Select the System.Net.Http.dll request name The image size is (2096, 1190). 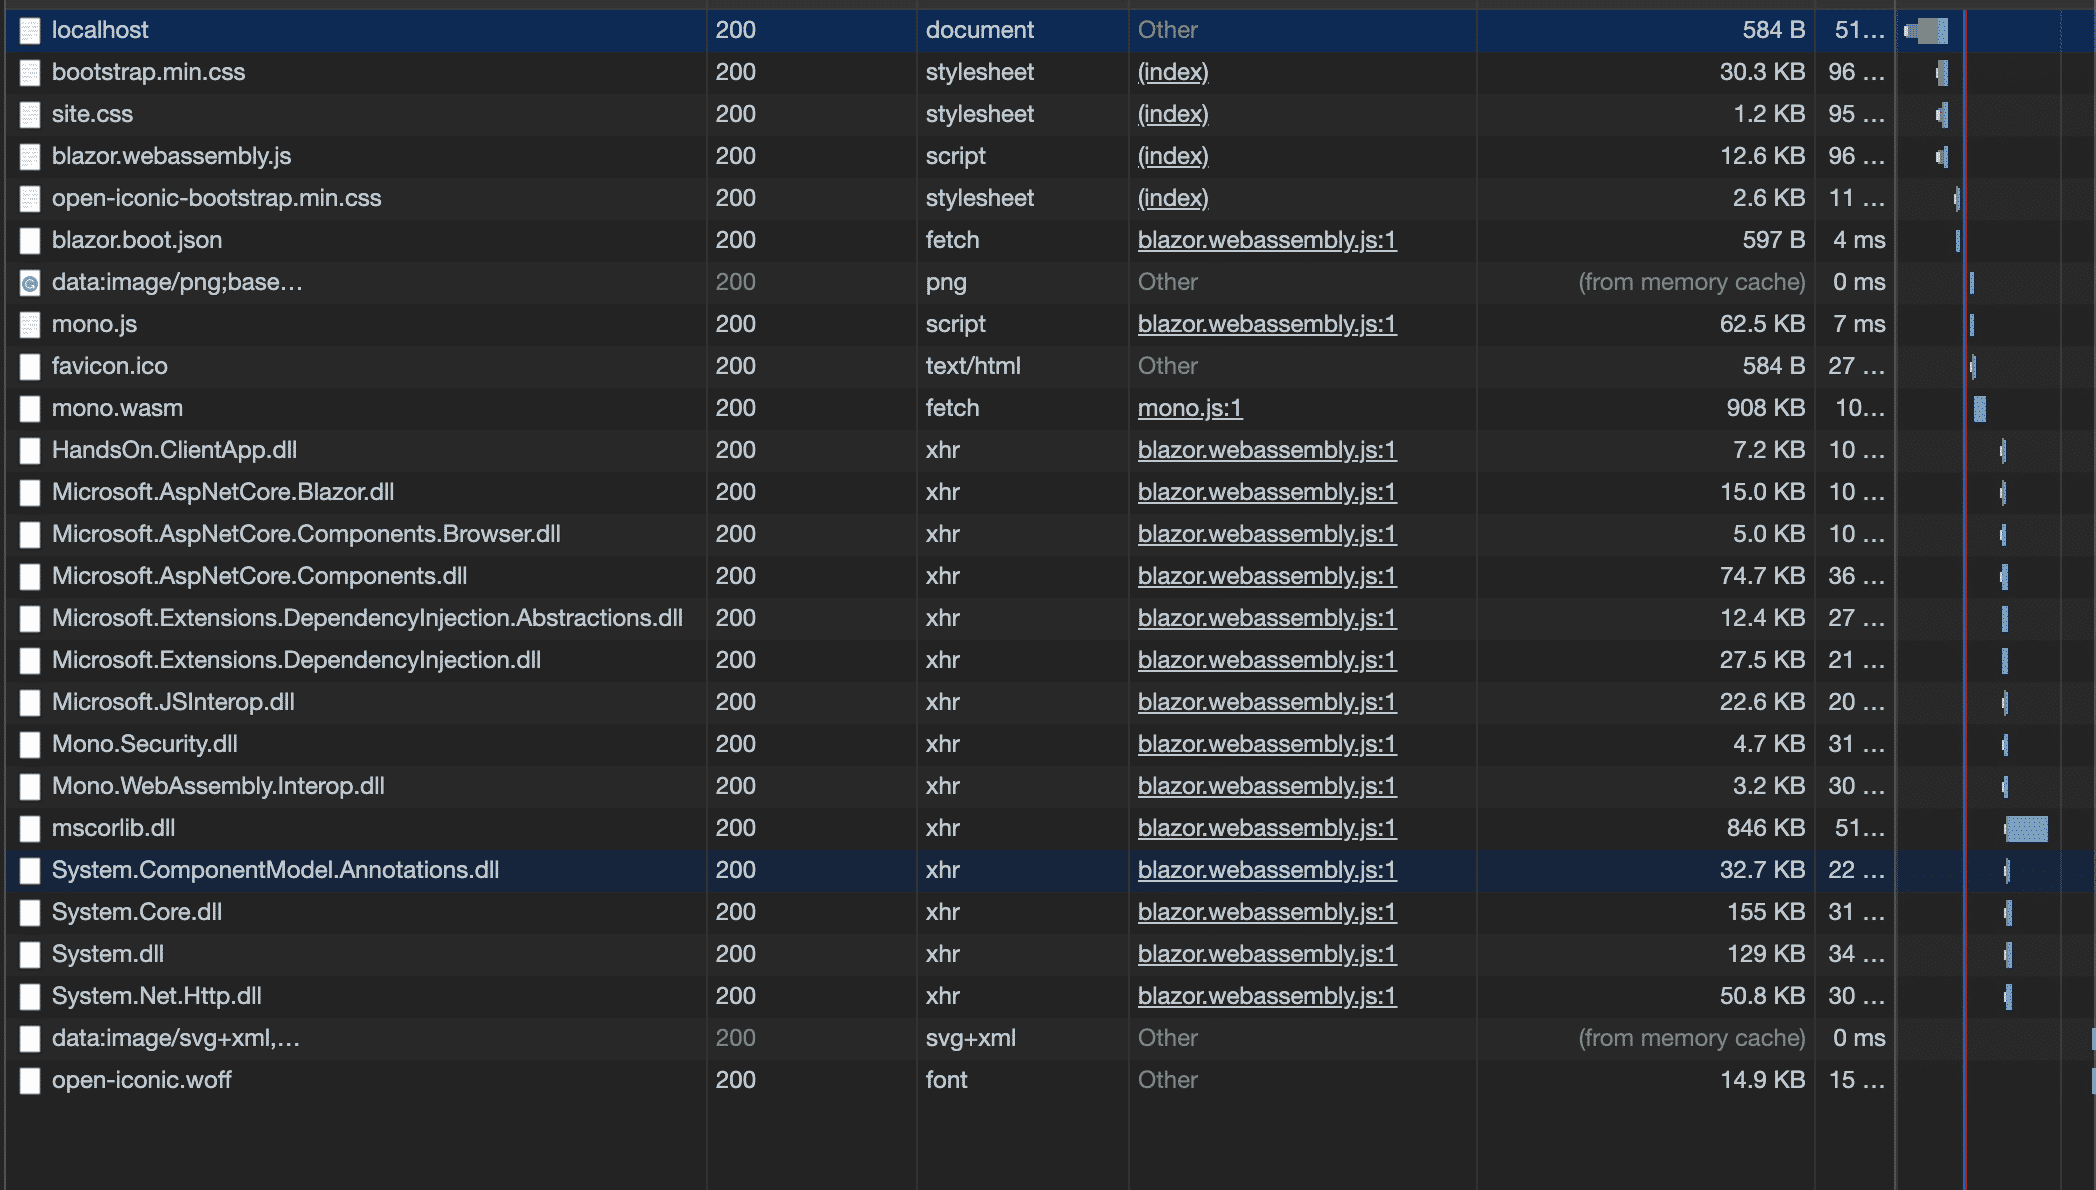pos(156,996)
